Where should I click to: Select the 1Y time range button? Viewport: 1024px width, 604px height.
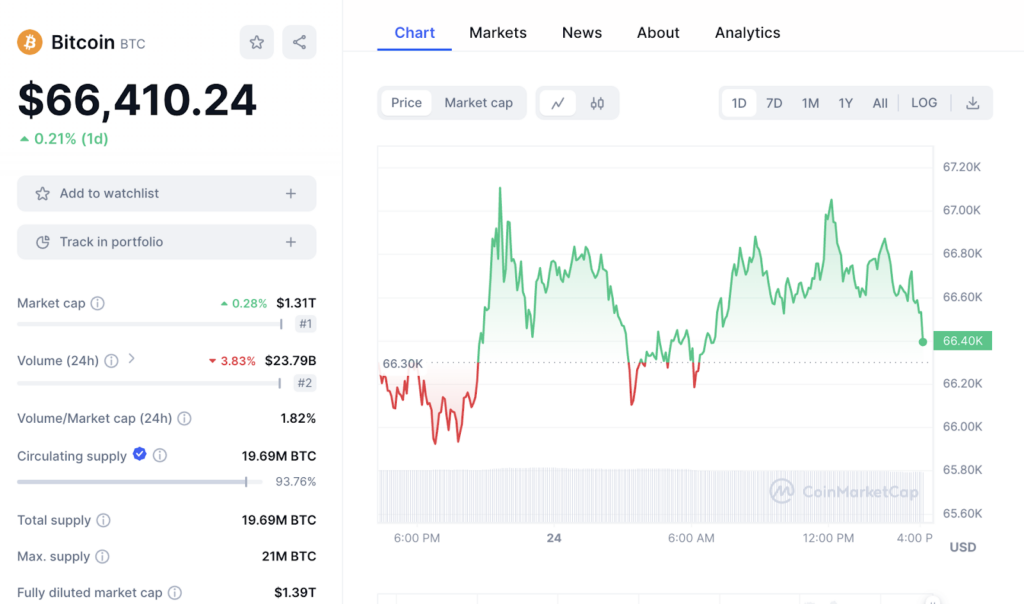(x=845, y=103)
